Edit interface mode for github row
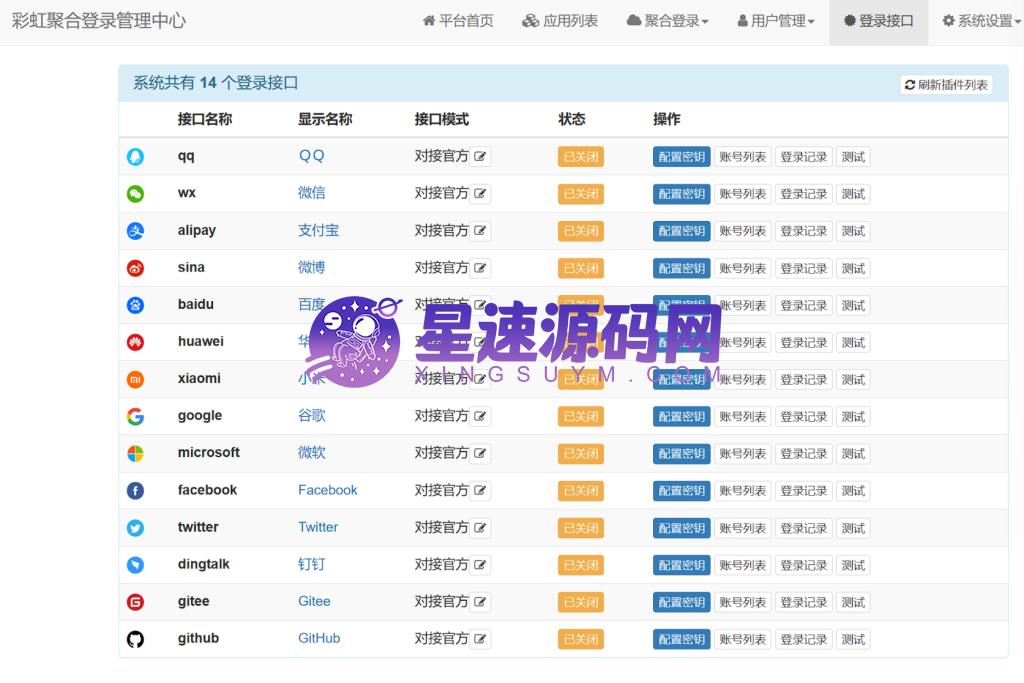 point(480,639)
